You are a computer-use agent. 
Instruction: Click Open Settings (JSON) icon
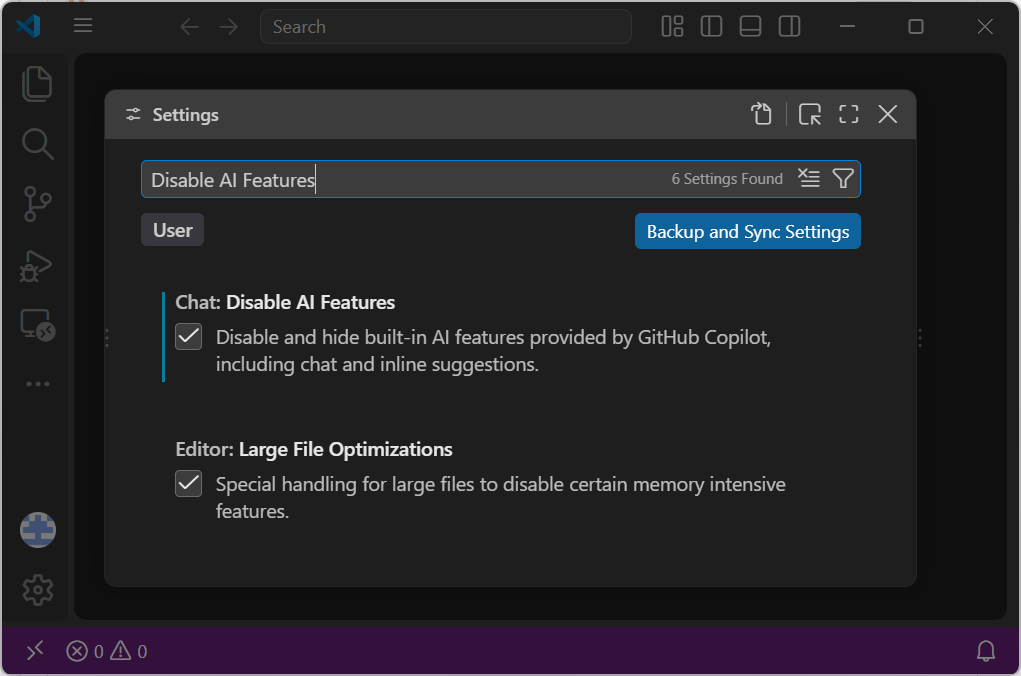click(761, 114)
